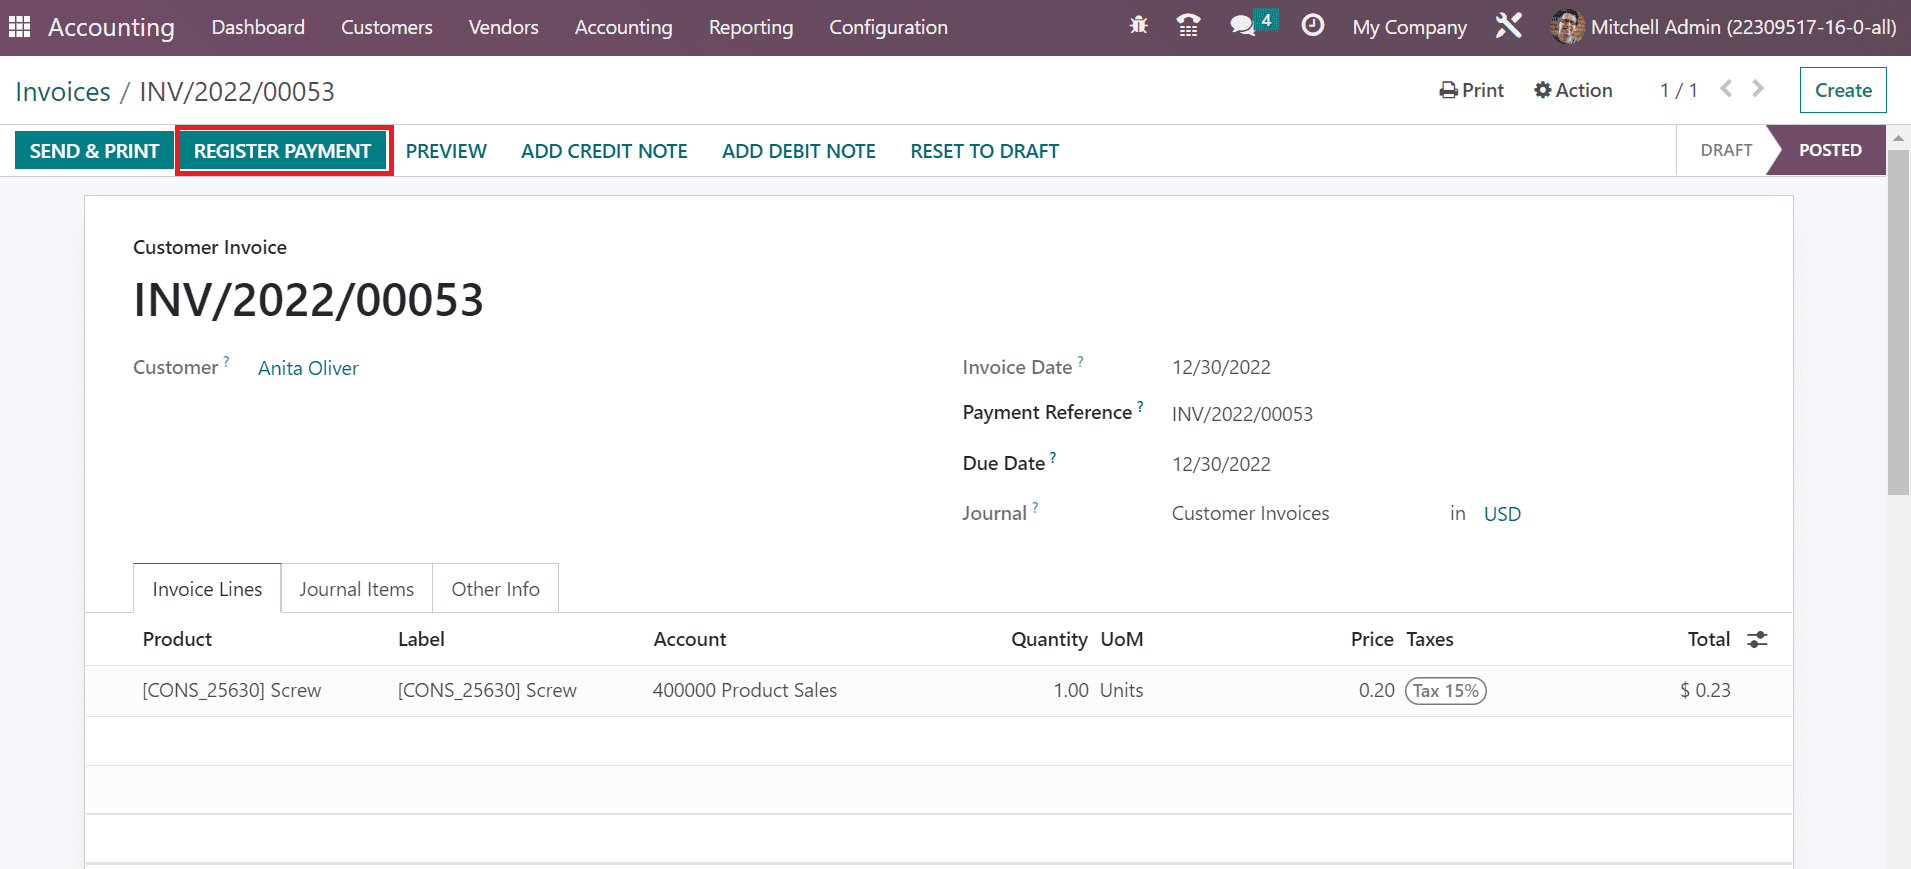This screenshot has width=1911, height=869.
Task: Click Customer Invoices journal value
Action: pyautogui.click(x=1250, y=513)
